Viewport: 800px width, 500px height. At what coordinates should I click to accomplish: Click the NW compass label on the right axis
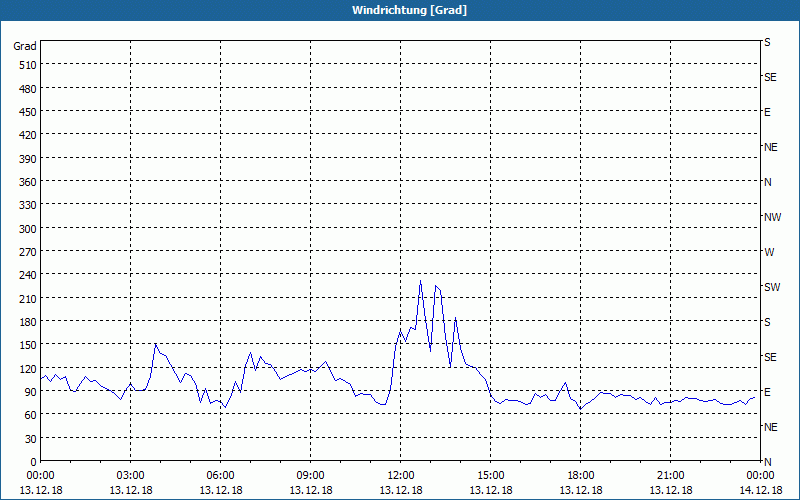click(x=772, y=217)
